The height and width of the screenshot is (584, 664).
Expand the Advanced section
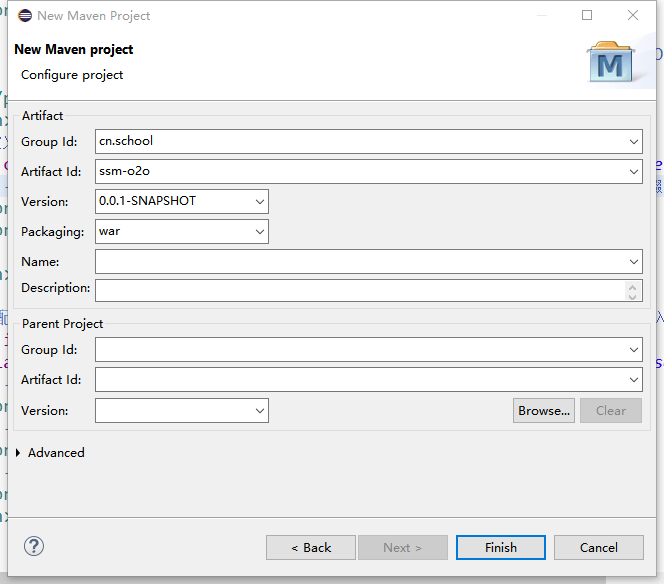coord(18,453)
